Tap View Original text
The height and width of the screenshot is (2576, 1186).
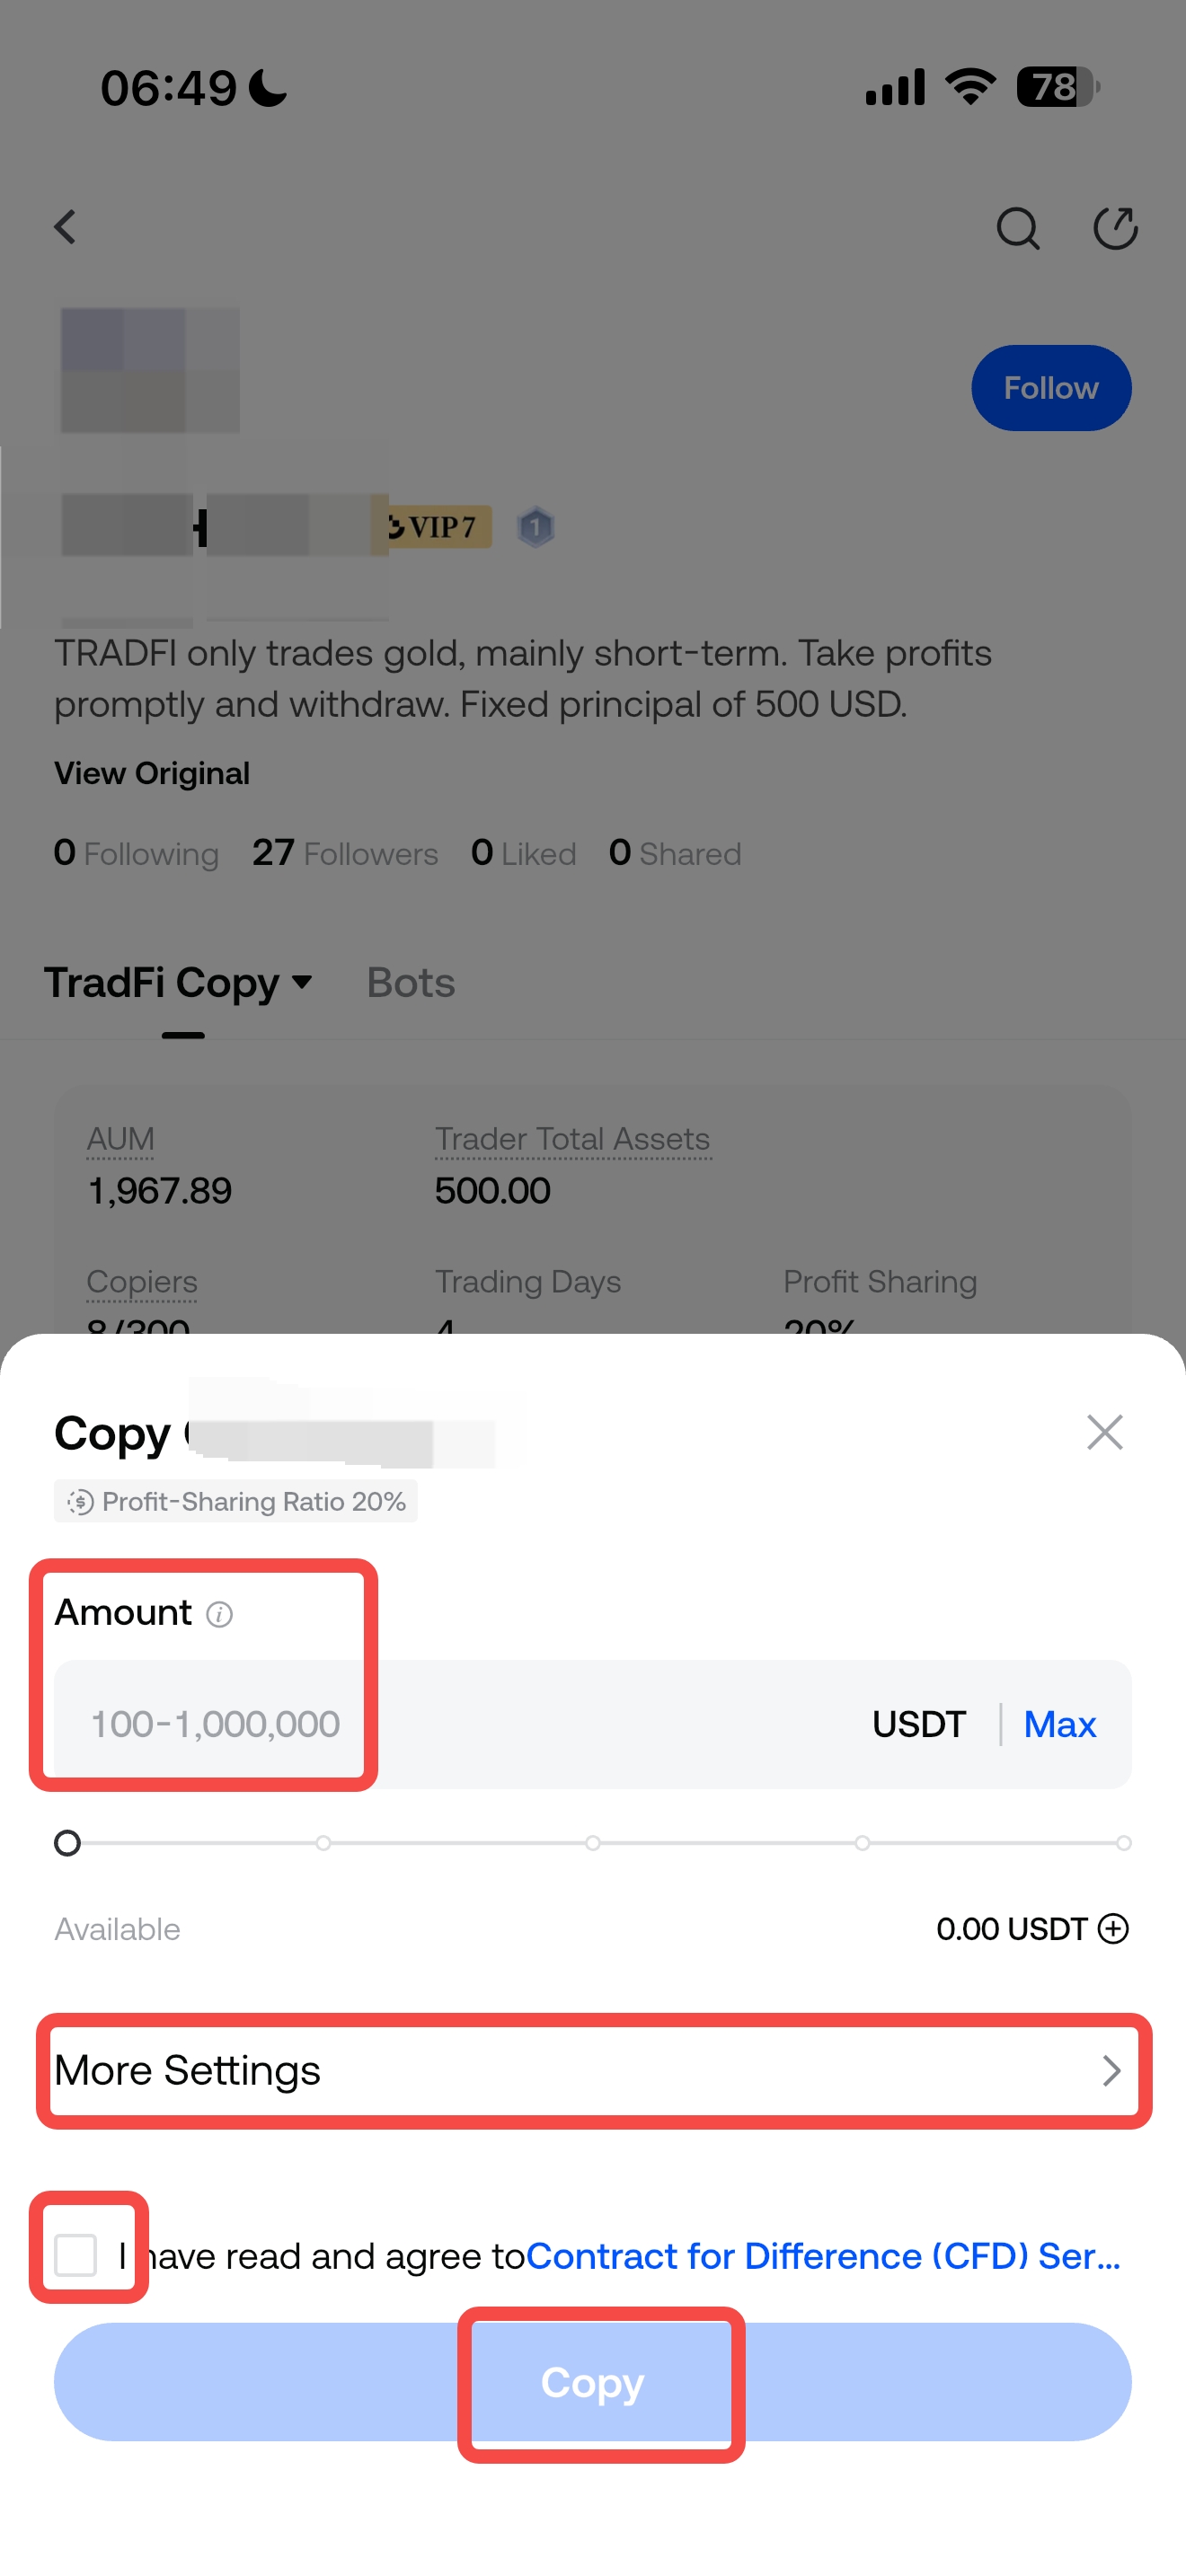click(152, 773)
